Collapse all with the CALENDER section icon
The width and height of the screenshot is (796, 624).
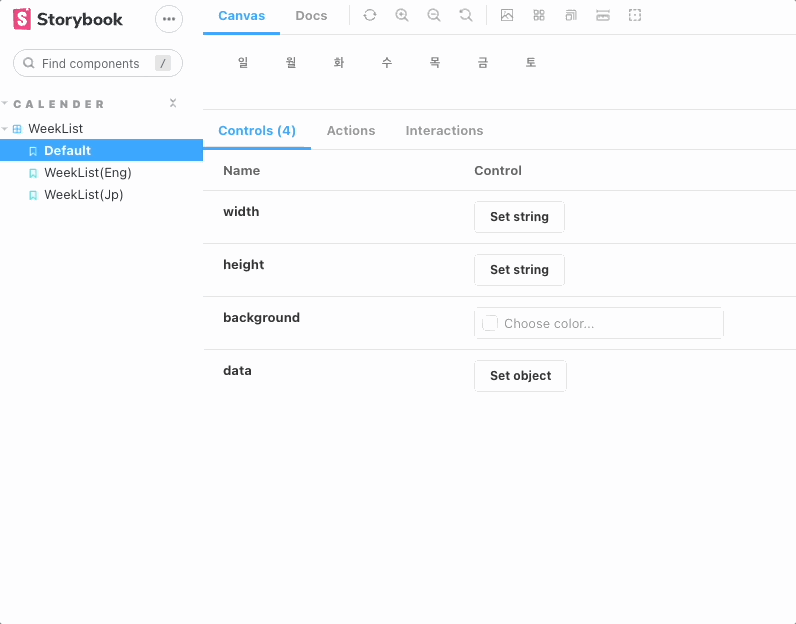pos(173,103)
